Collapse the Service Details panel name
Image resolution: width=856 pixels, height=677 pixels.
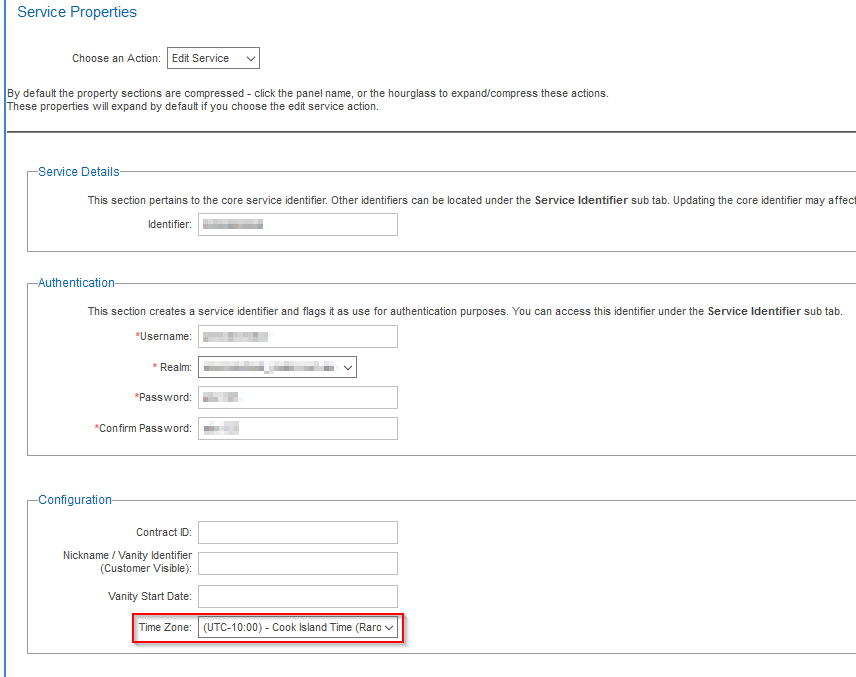pyautogui.click(x=78, y=172)
